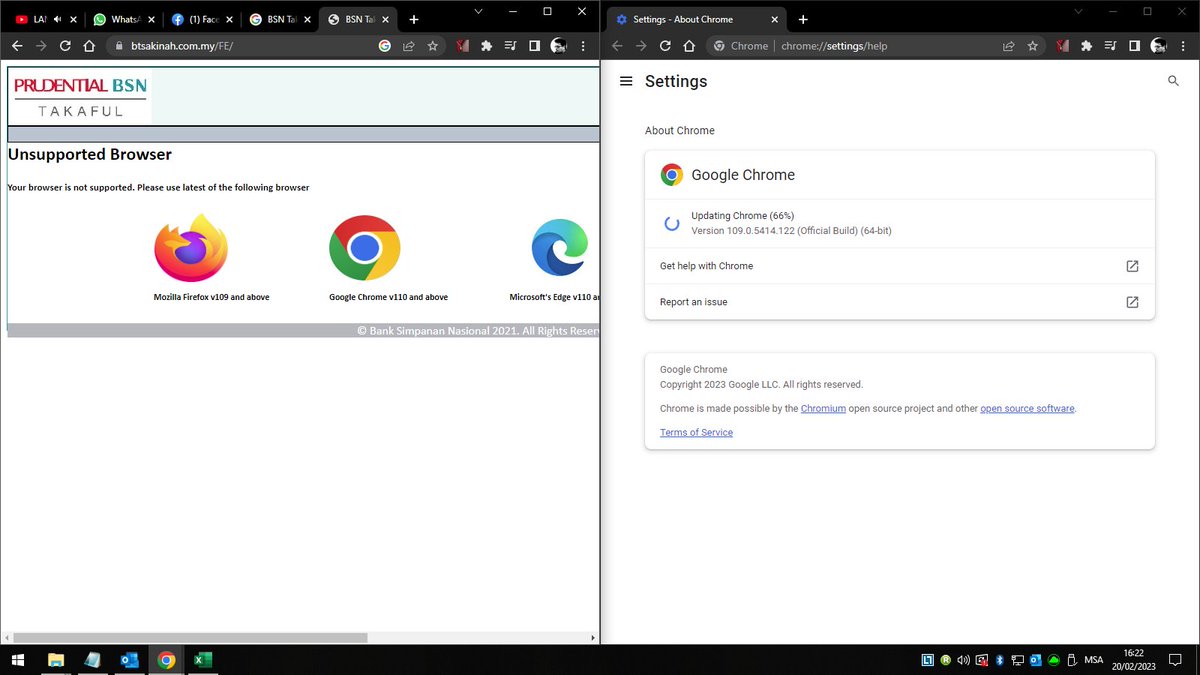This screenshot has height=675, width=1200.
Task: Share the chrome://settings/help page
Action: point(1009,46)
